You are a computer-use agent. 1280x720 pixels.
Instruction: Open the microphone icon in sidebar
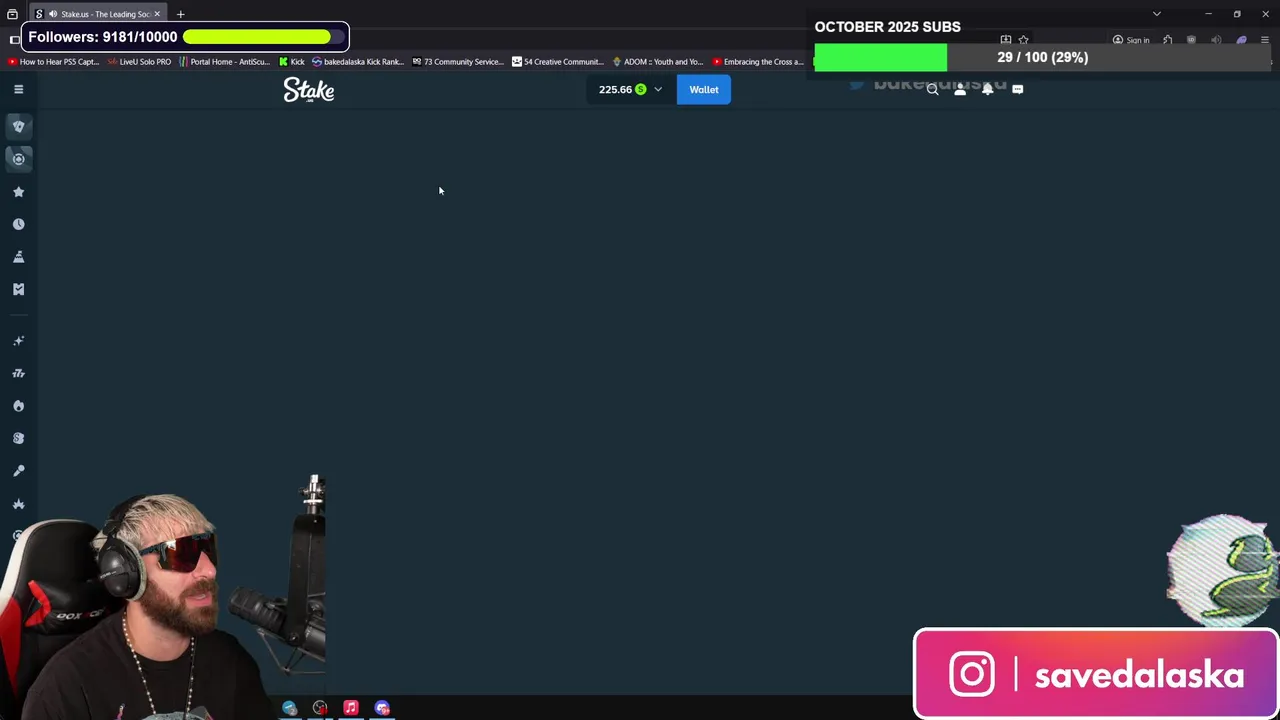pos(18,471)
